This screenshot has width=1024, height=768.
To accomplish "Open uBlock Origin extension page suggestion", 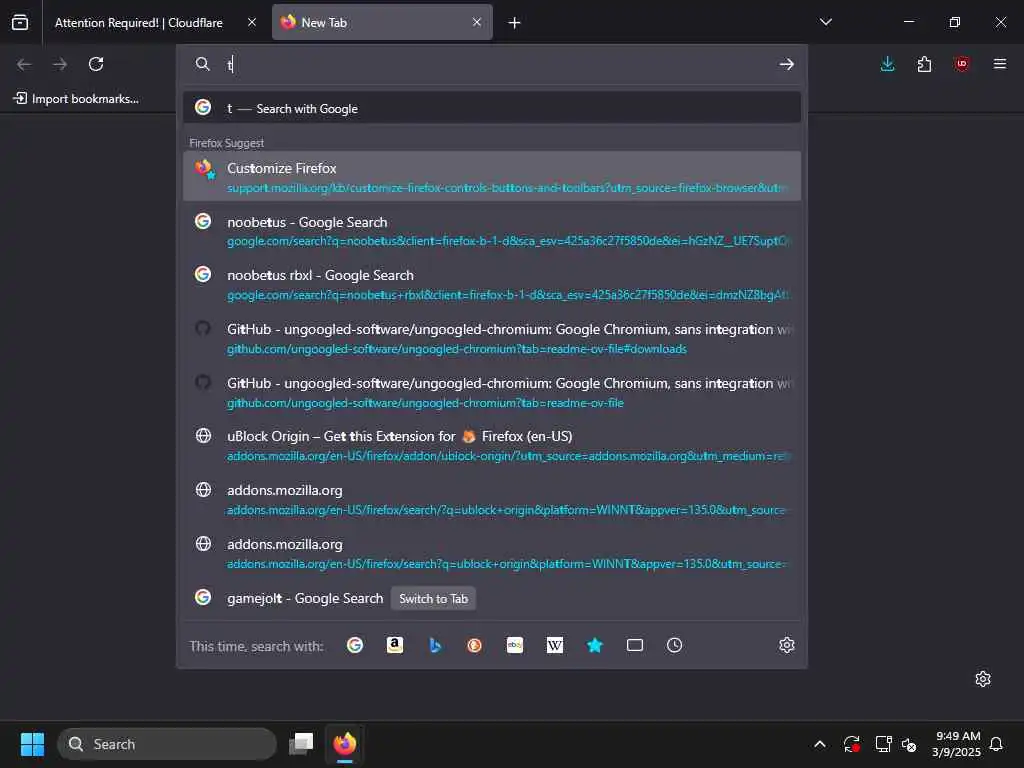I will [492, 445].
